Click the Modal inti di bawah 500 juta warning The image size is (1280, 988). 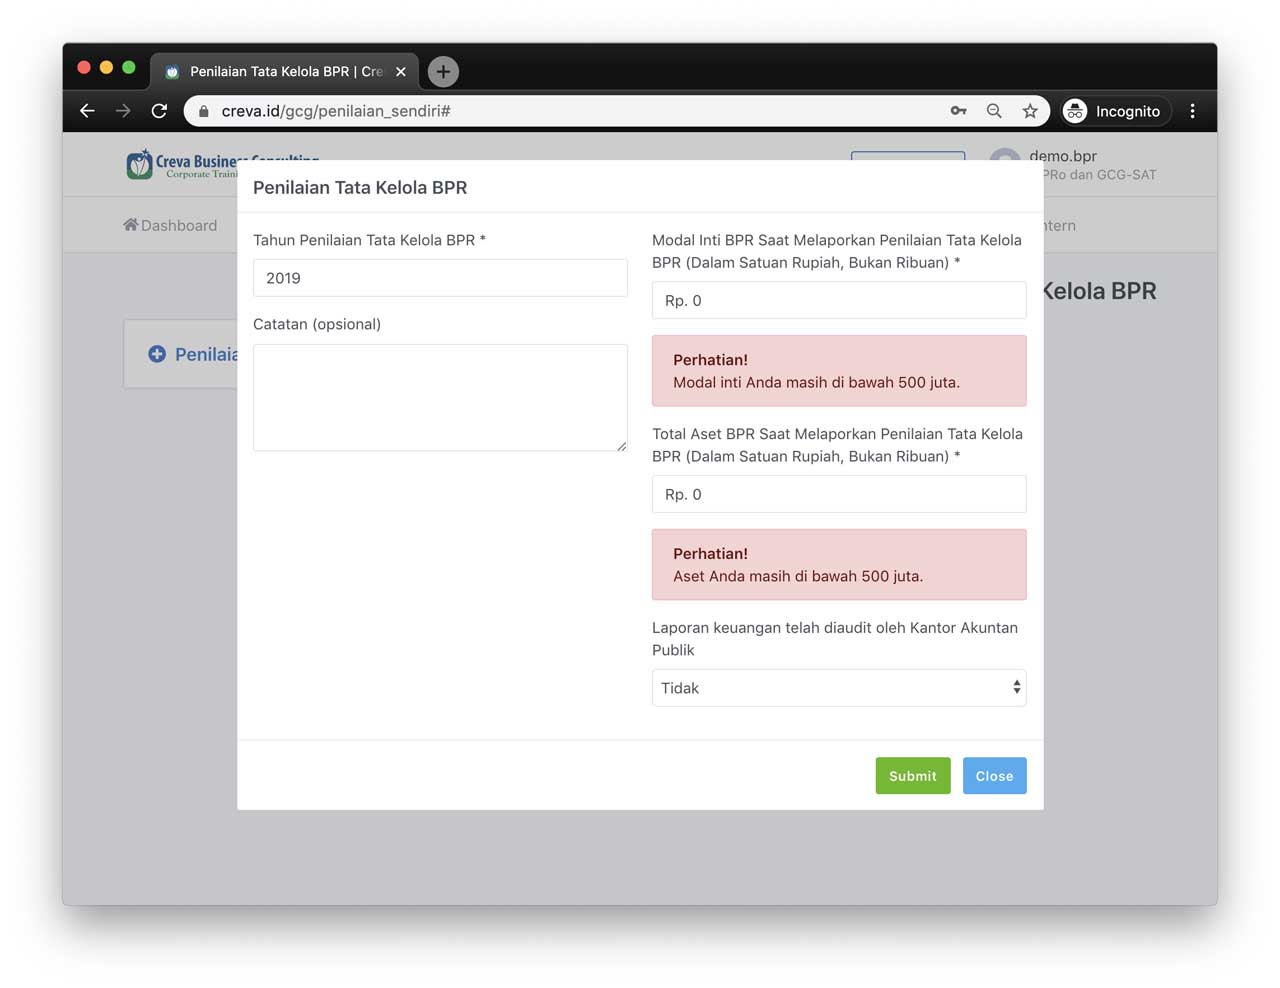coord(839,371)
